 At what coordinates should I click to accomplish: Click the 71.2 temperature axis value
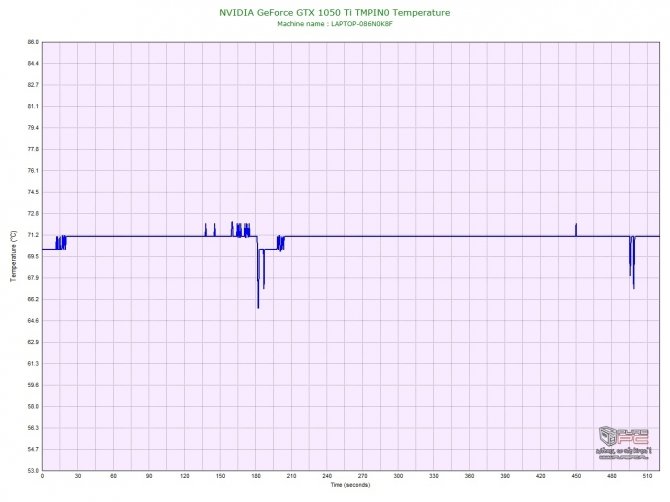pyautogui.click(x=33, y=235)
